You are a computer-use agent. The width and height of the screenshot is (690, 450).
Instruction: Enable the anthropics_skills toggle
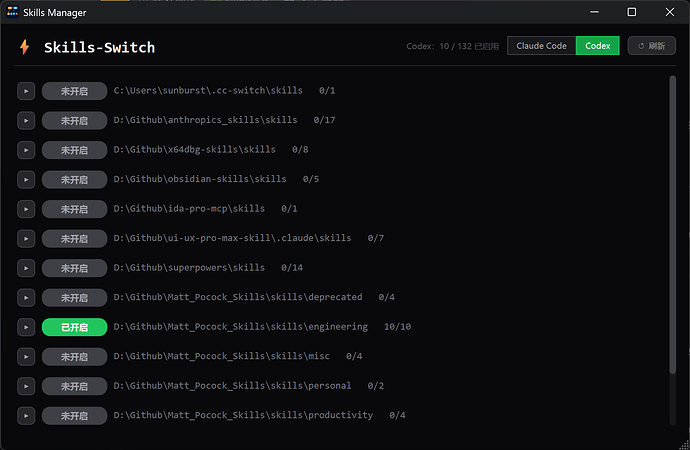74,121
